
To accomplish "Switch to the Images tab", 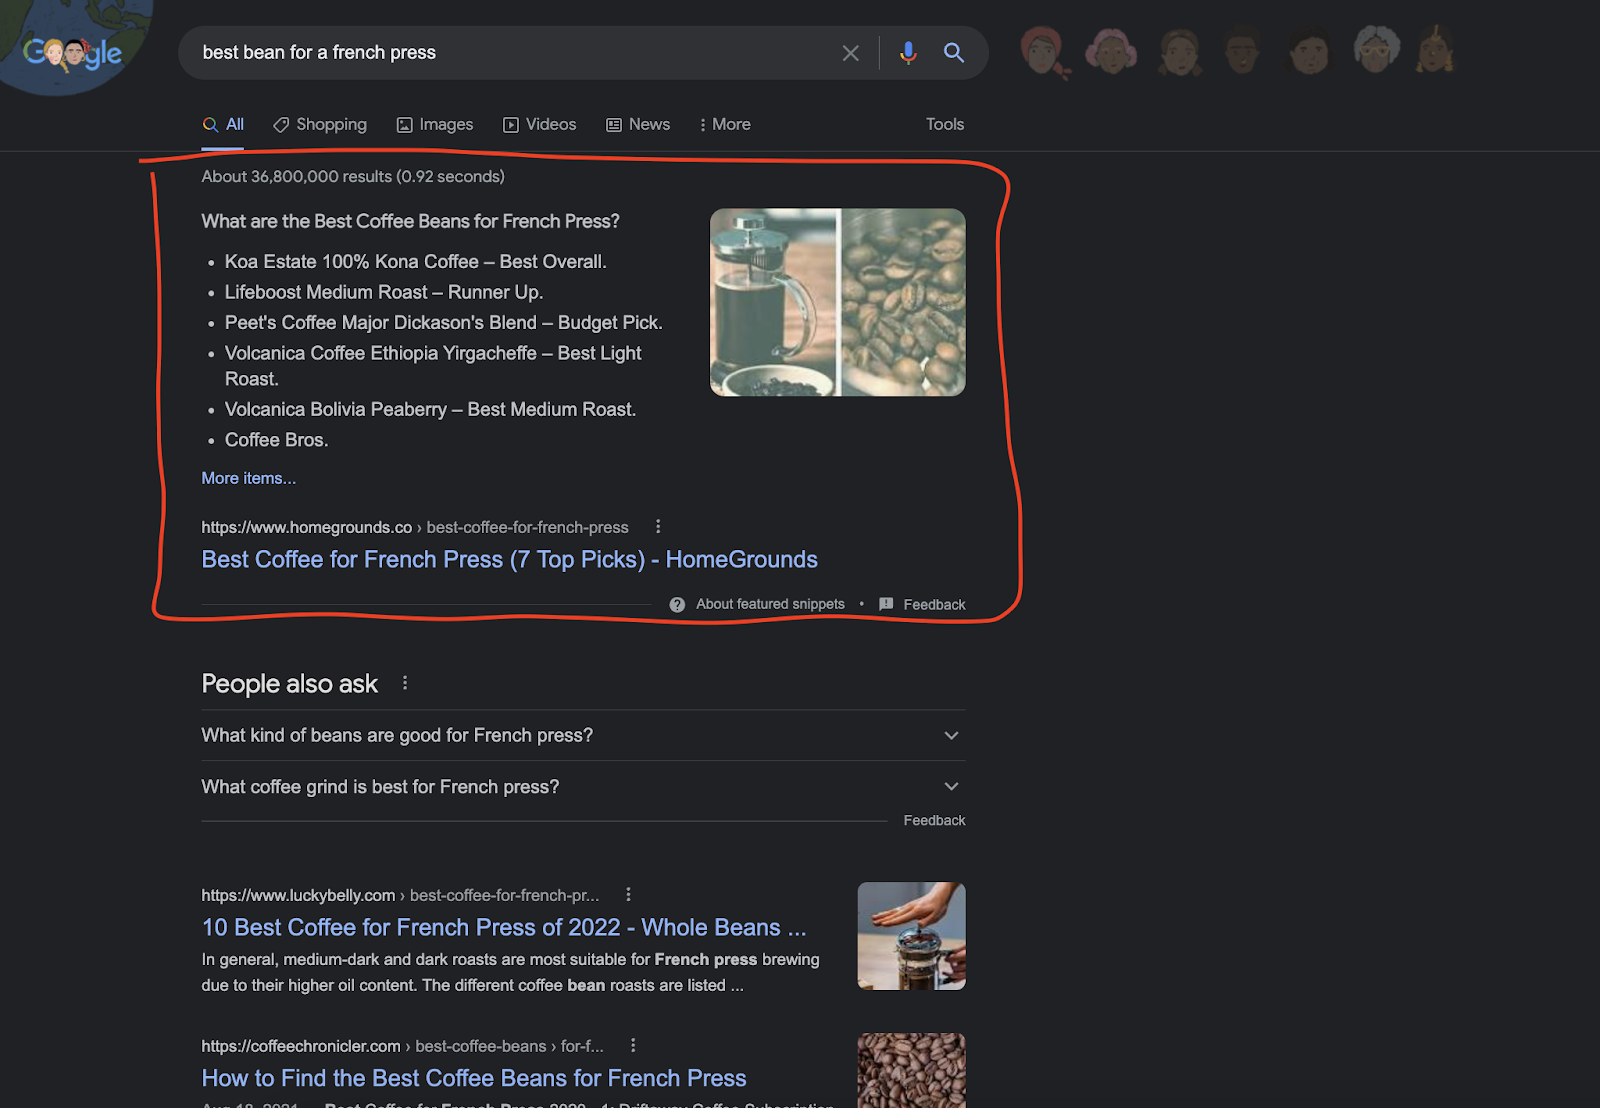I will 435,124.
